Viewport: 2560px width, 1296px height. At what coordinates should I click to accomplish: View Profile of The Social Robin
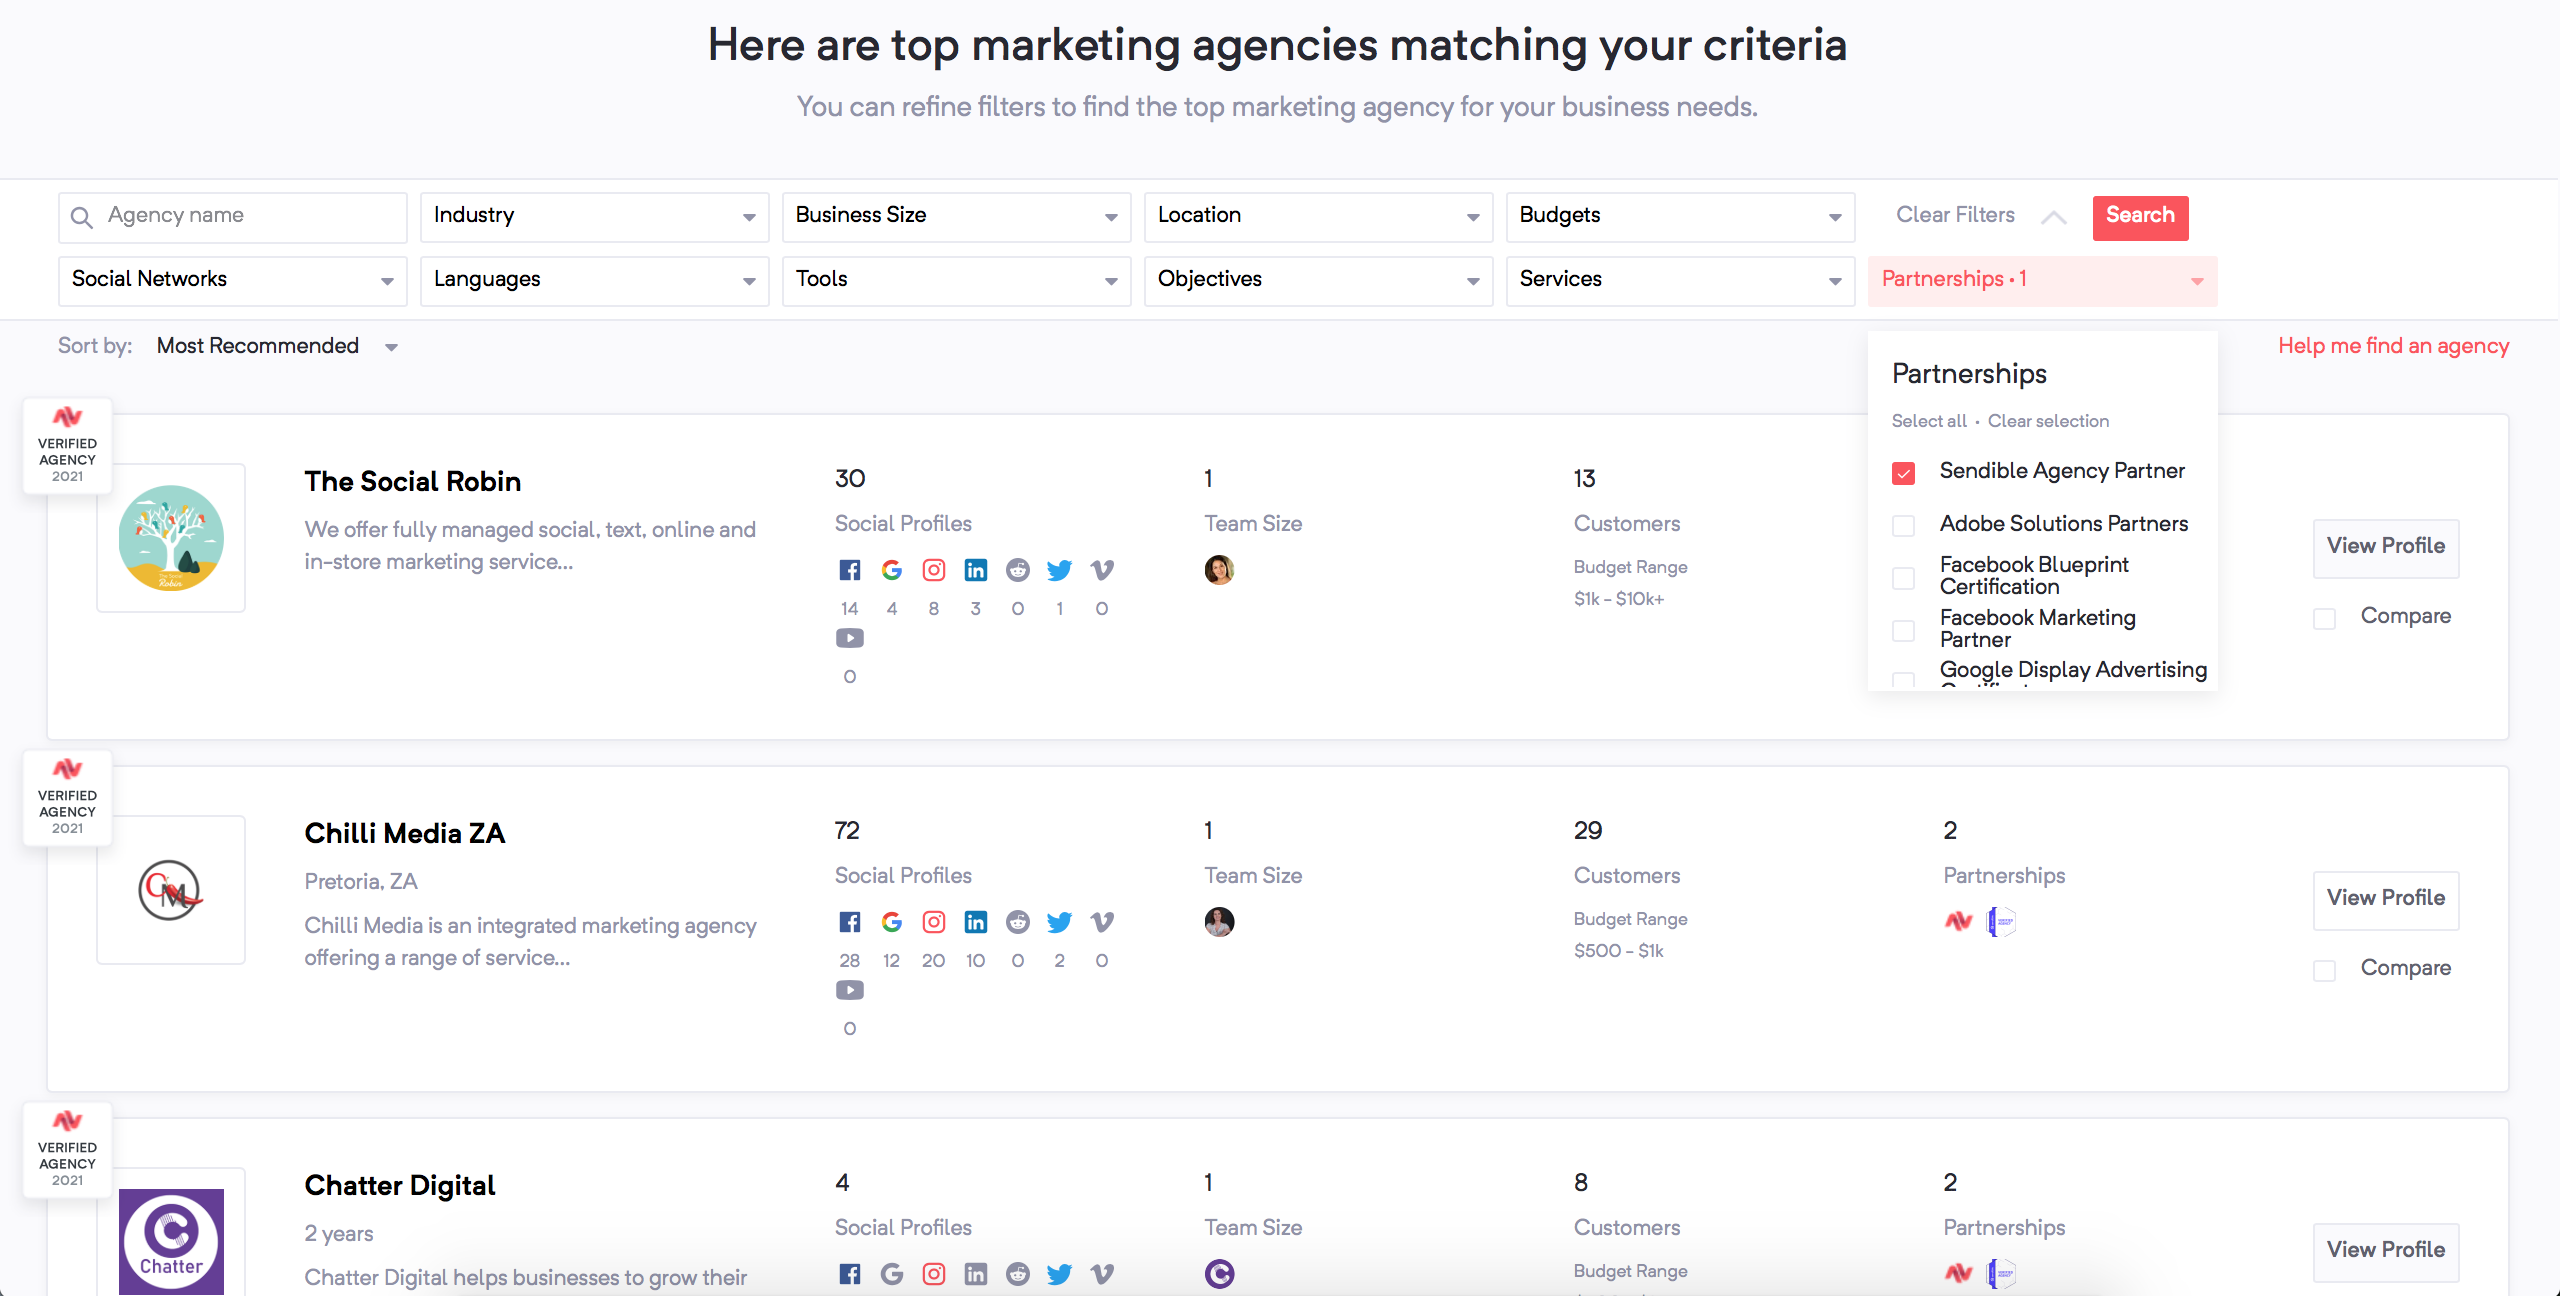pos(2385,547)
